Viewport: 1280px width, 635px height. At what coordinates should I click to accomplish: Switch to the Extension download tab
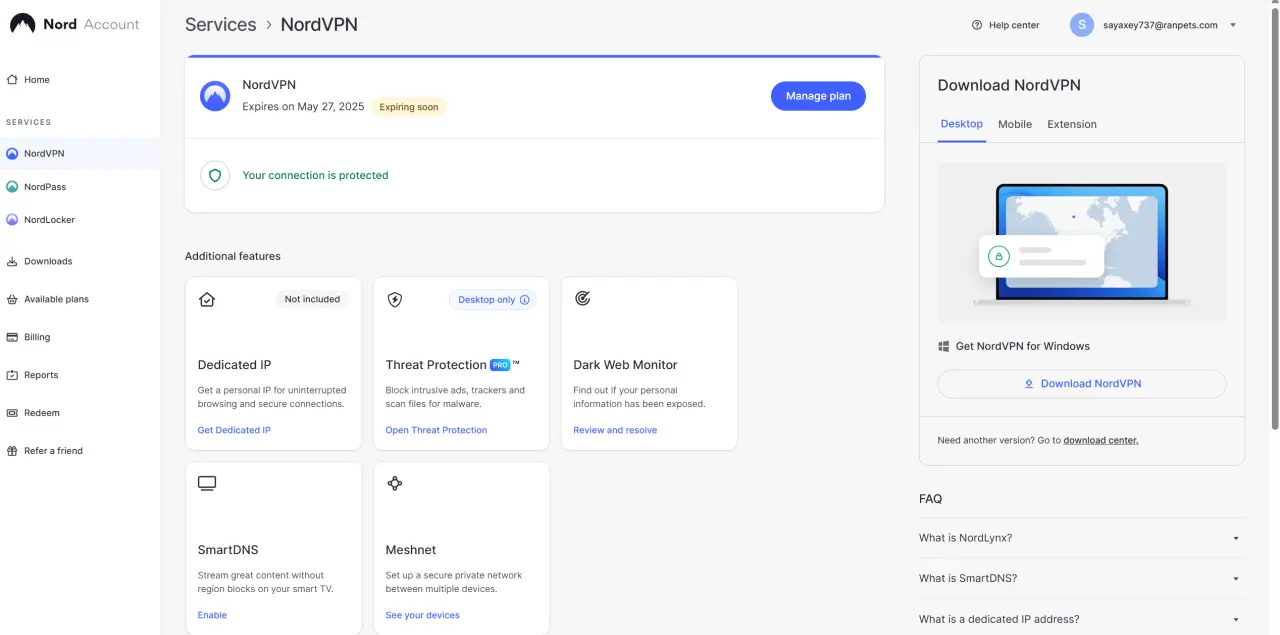pyautogui.click(x=1072, y=124)
